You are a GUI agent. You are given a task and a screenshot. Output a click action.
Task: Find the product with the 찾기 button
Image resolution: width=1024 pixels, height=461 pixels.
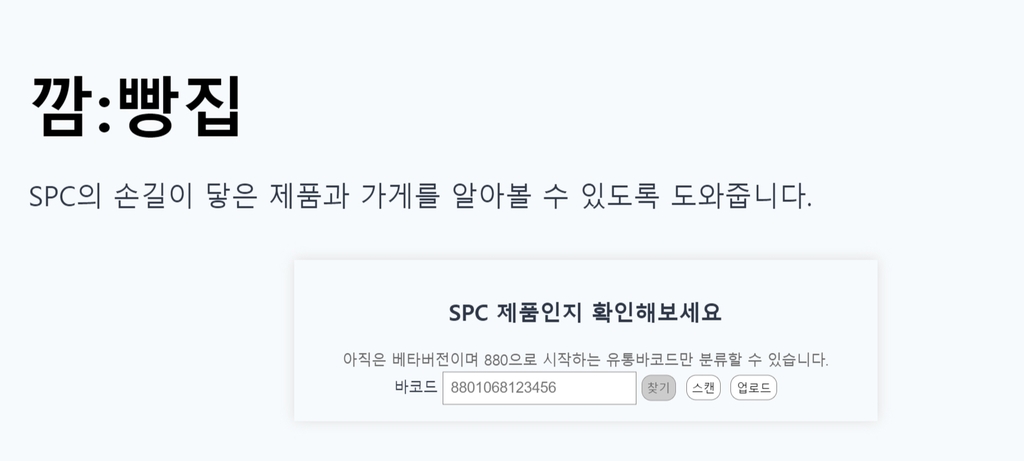658,388
